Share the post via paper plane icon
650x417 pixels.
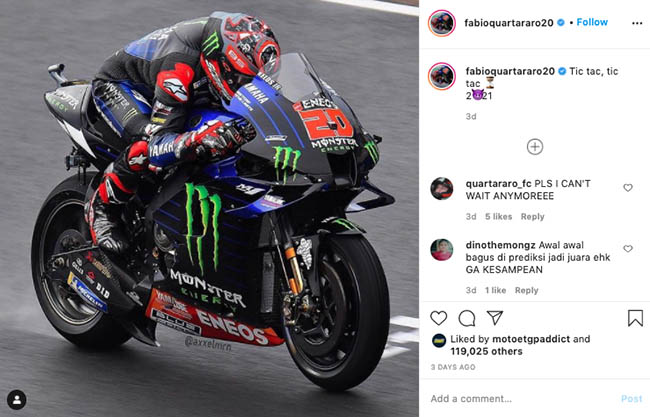pos(495,318)
